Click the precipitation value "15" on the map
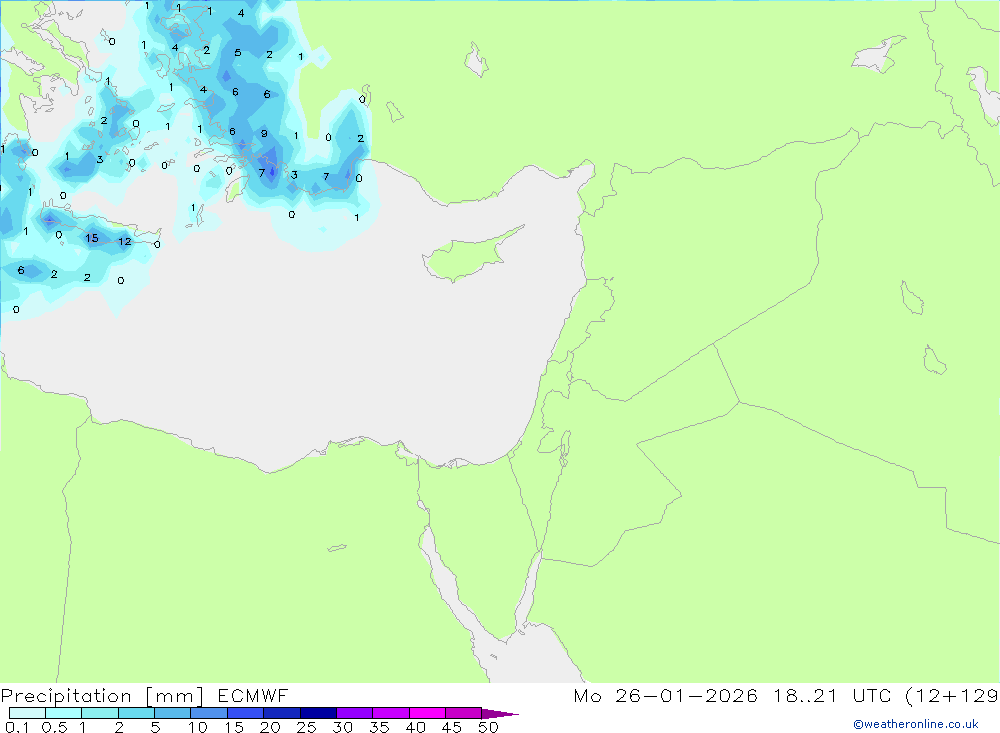The width and height of the screenshot is (1000, 733). click(x=92, y=238)
